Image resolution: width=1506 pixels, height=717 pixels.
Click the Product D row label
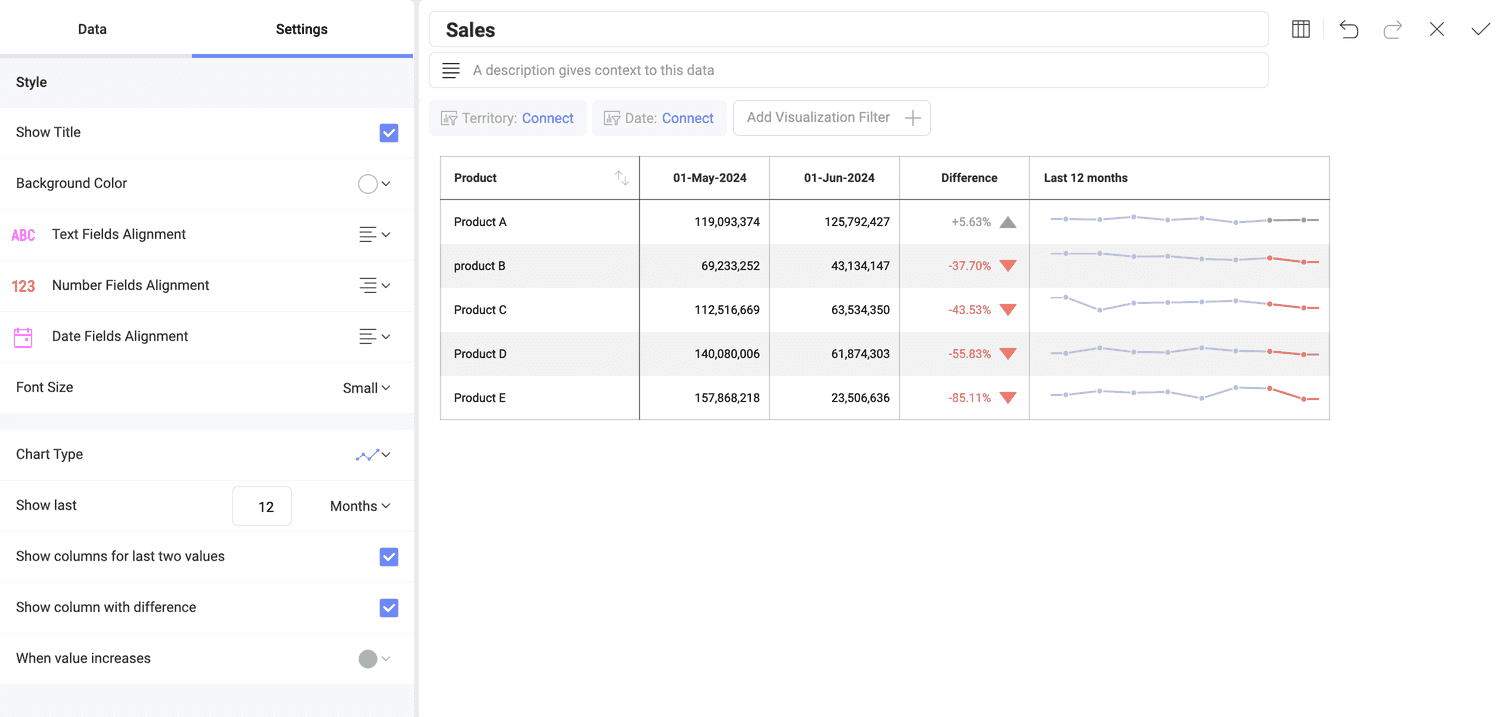[480, 354]
